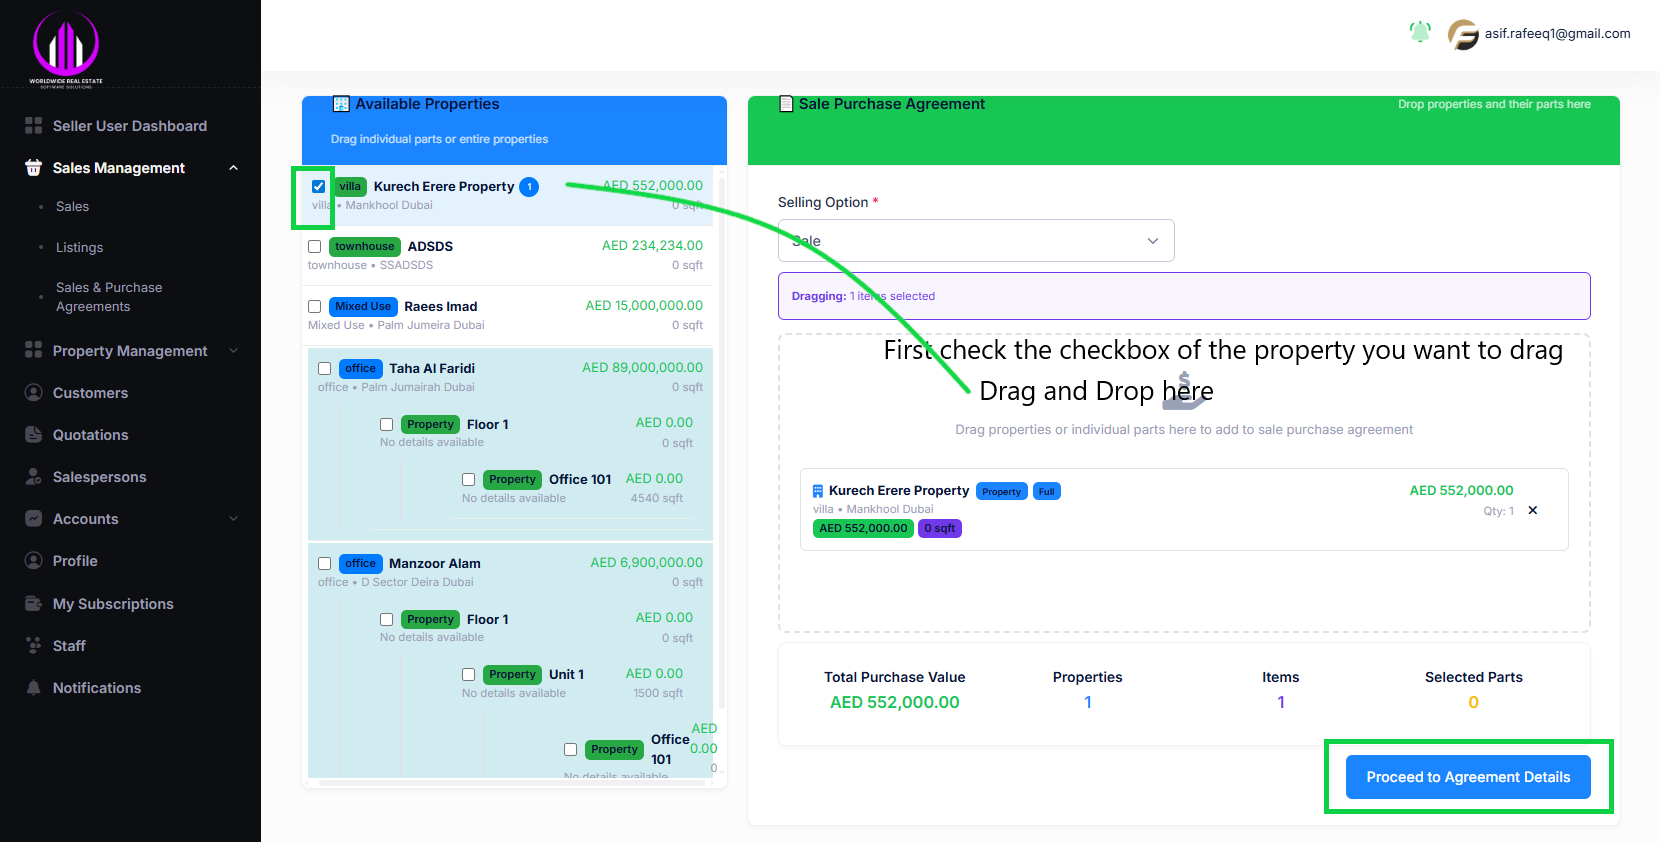The image size is (1660, 842).
Task: Go to Sales & Purchase Agreements
Action: tap(108, 297)
